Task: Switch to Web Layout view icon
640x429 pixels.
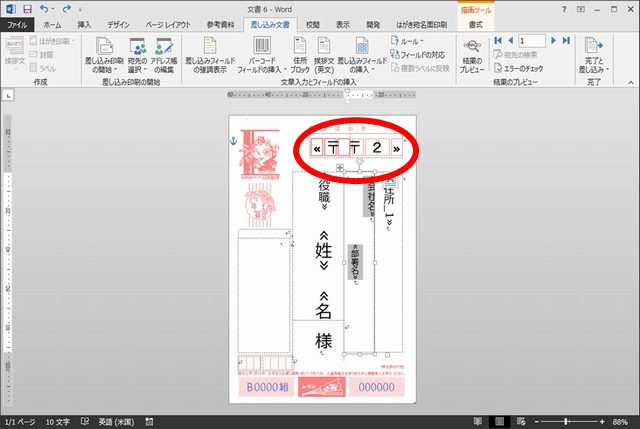Action: (521, 421)
